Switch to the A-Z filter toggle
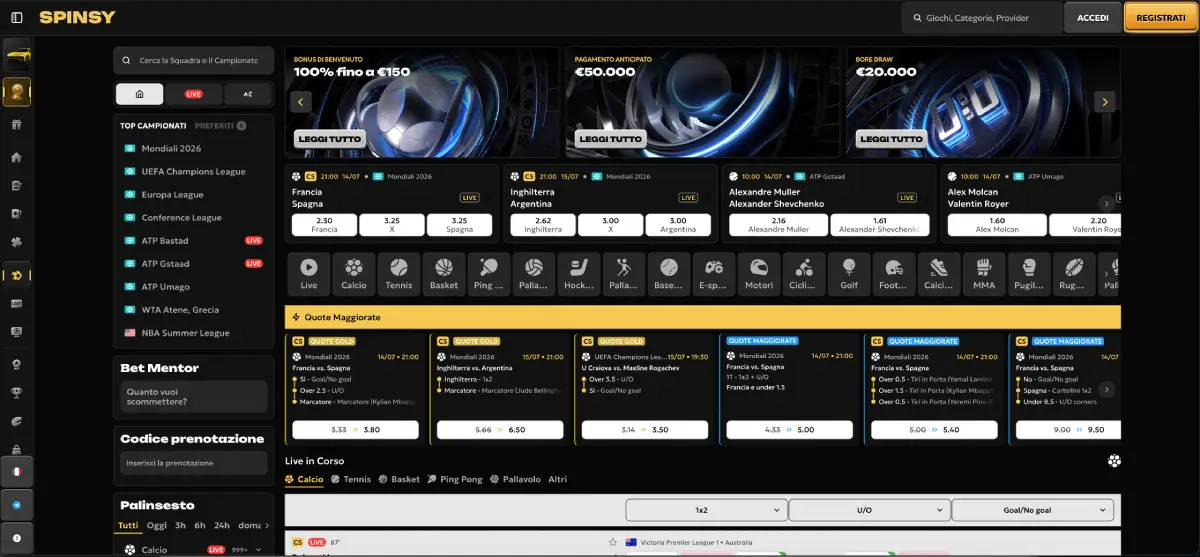This screenshot has height=557, width=1200. [x=248, y=94]
